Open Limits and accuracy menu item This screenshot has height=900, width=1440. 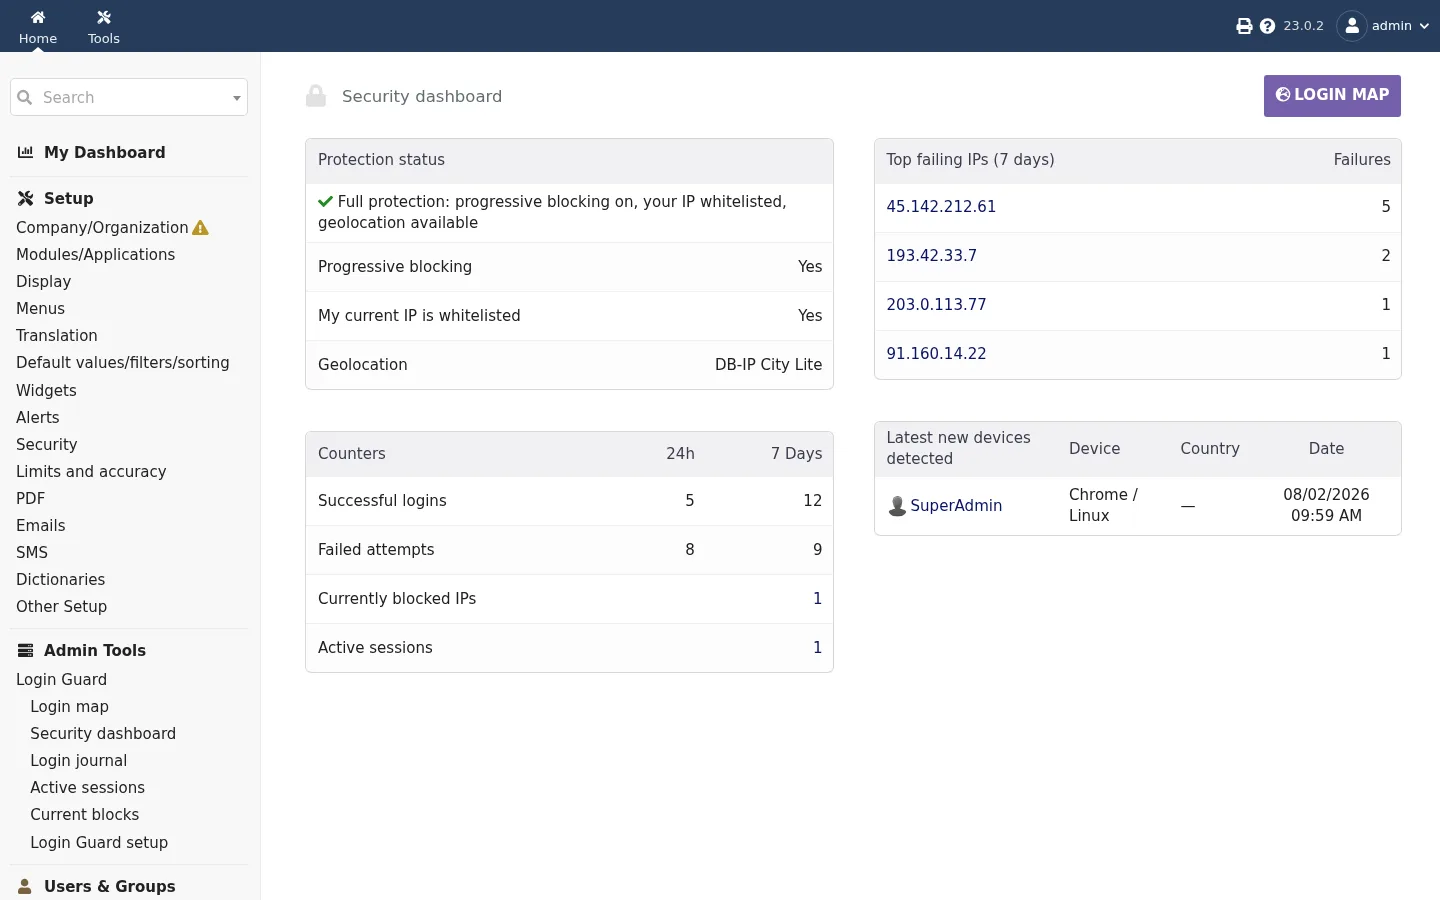click(91, 472)
